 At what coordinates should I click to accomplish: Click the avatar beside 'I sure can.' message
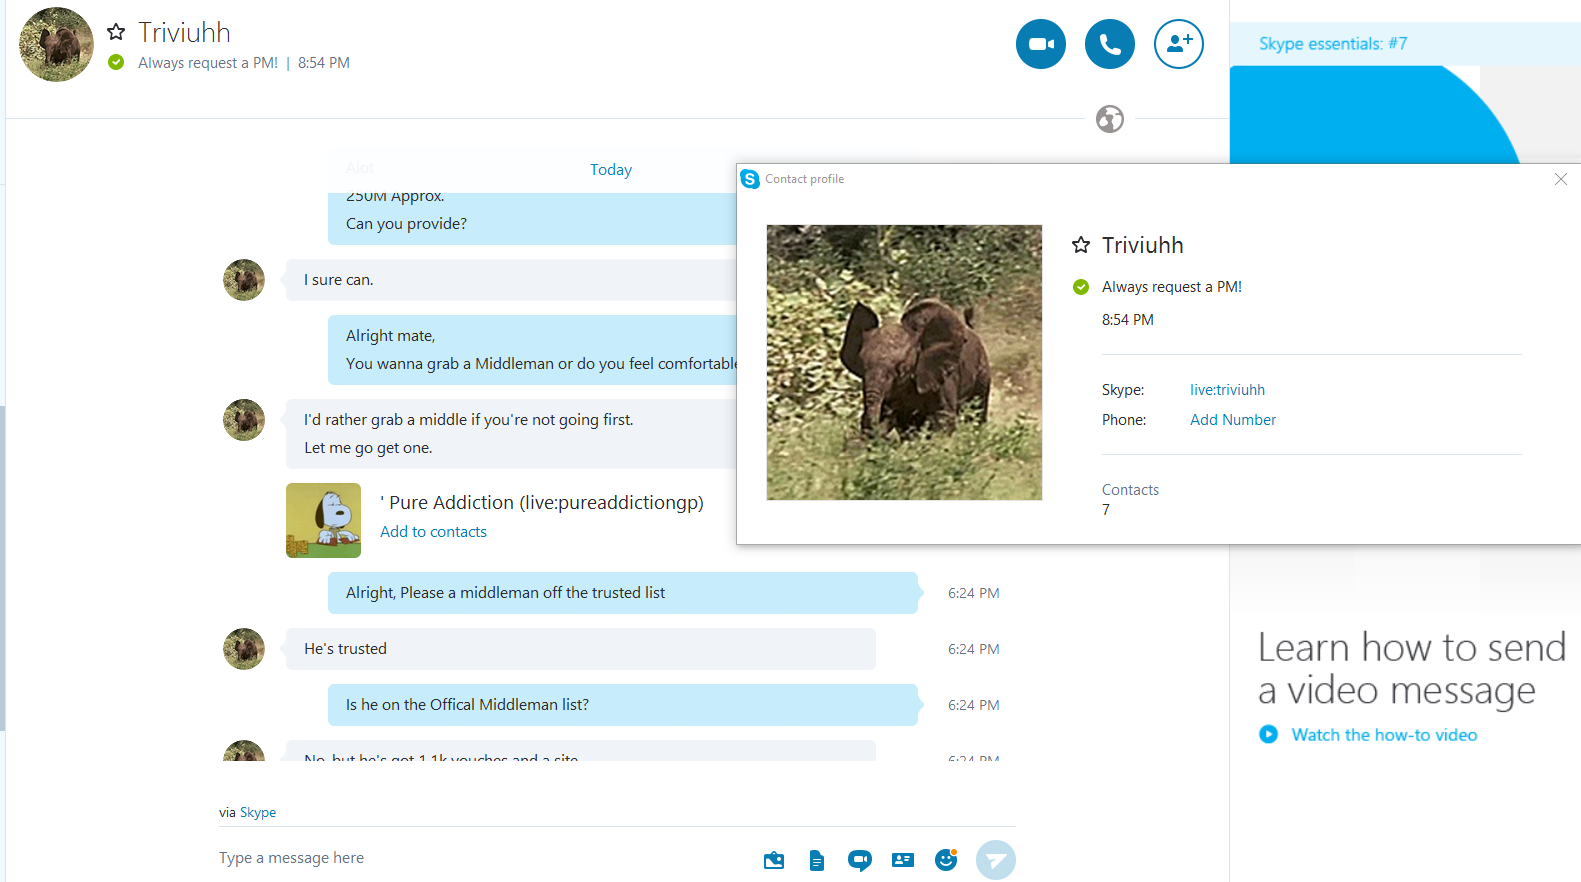pyautogui.click(x=244, y=280)
